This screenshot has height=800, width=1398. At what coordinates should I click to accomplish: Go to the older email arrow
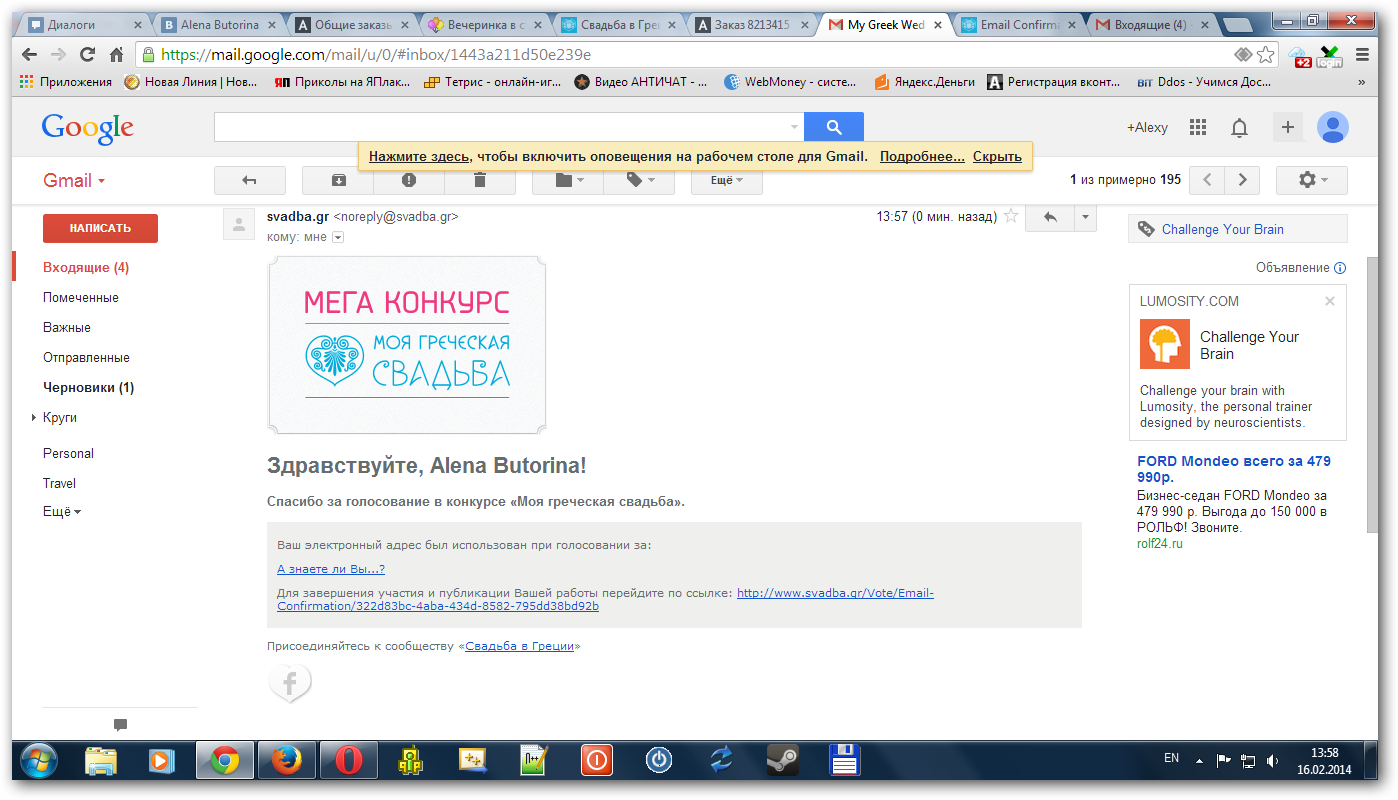click(1242, 180)
